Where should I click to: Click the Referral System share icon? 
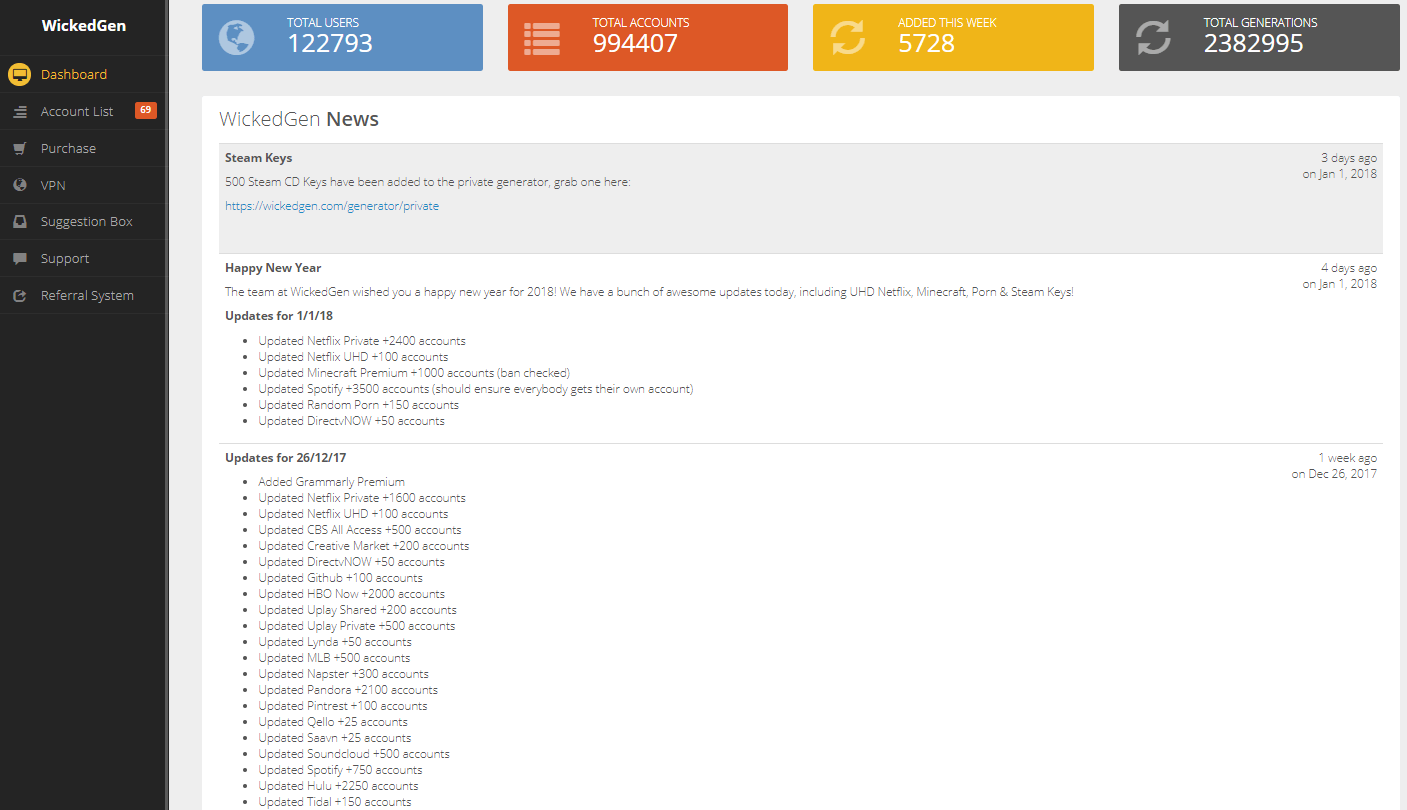(19, 296)
